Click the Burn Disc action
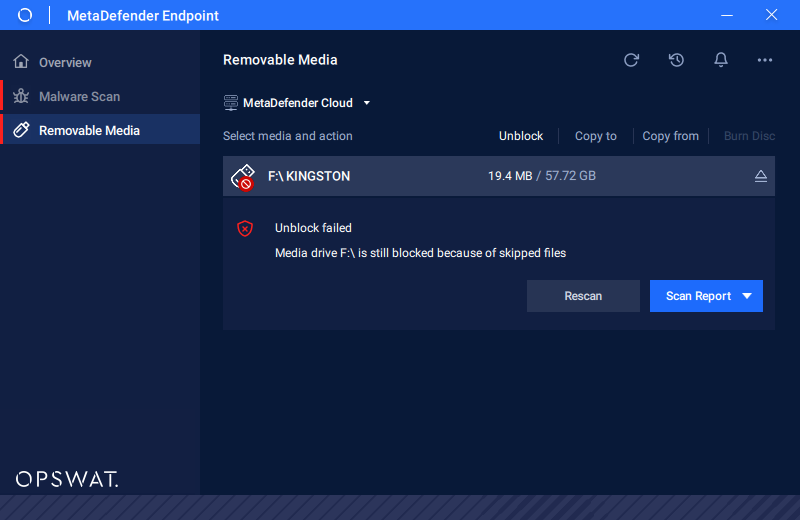The image size is (800, 520). [x=749, y=136]
